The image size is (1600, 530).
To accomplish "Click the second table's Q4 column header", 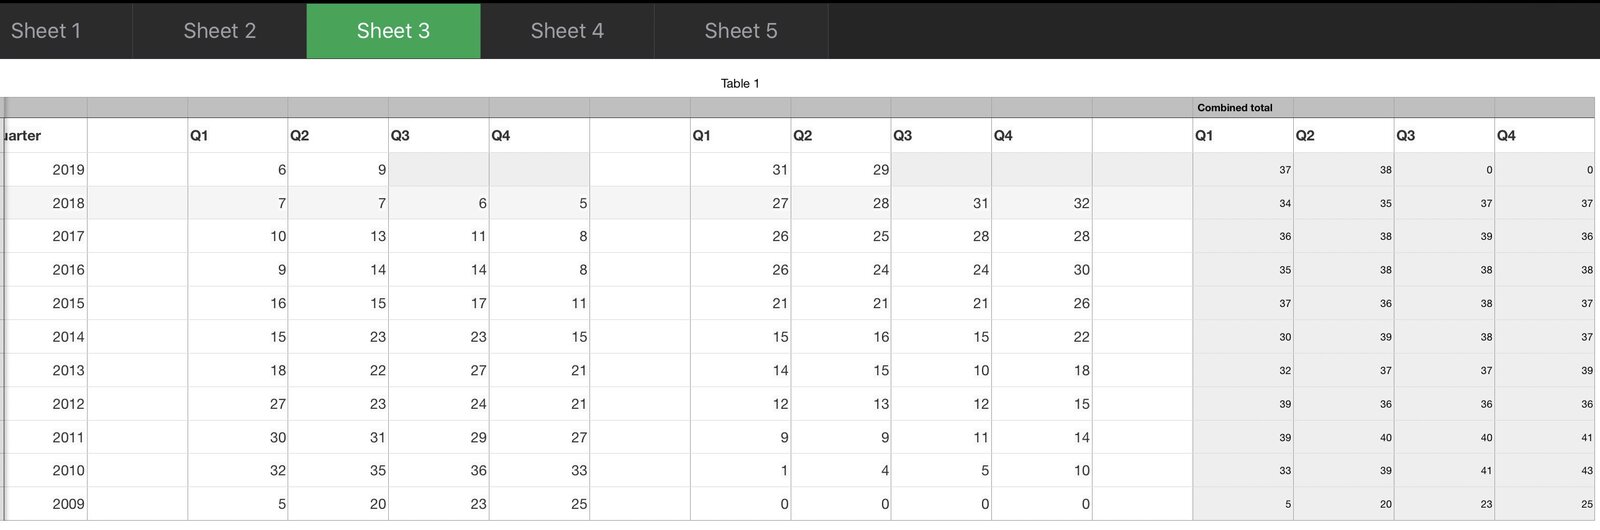I will coord(1041,136).
